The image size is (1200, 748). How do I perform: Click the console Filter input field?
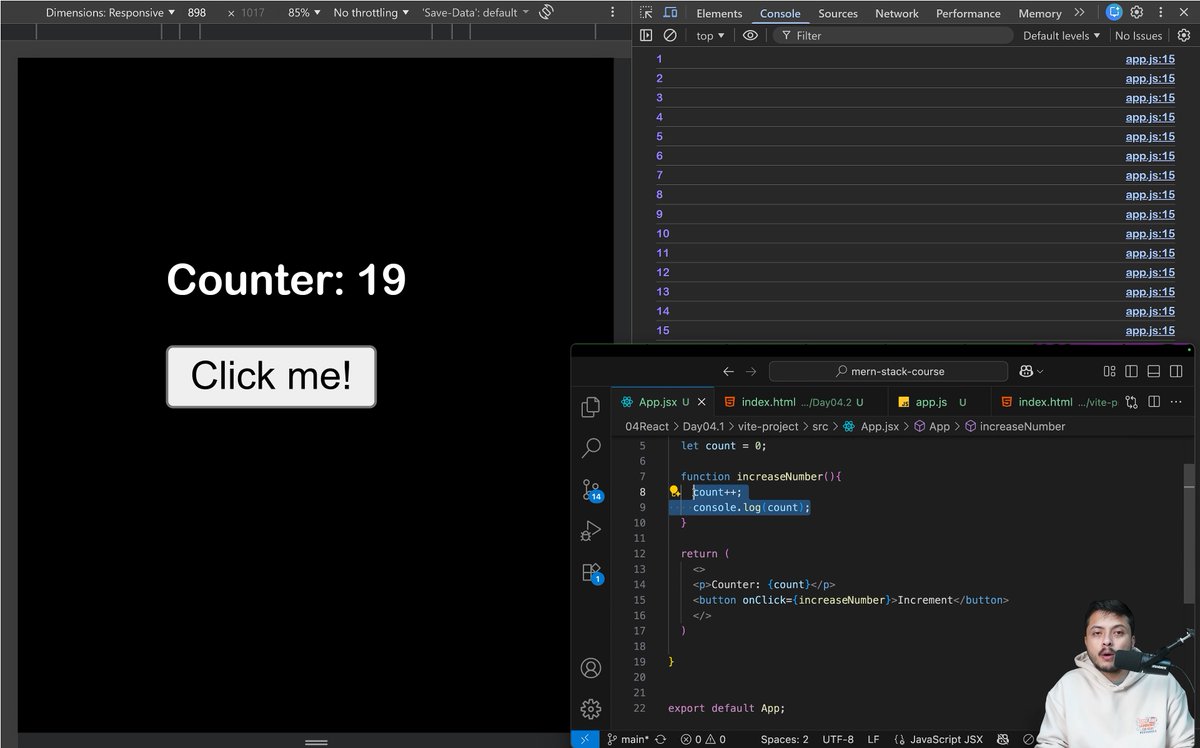pyautogui.click(x=890, y=35)
